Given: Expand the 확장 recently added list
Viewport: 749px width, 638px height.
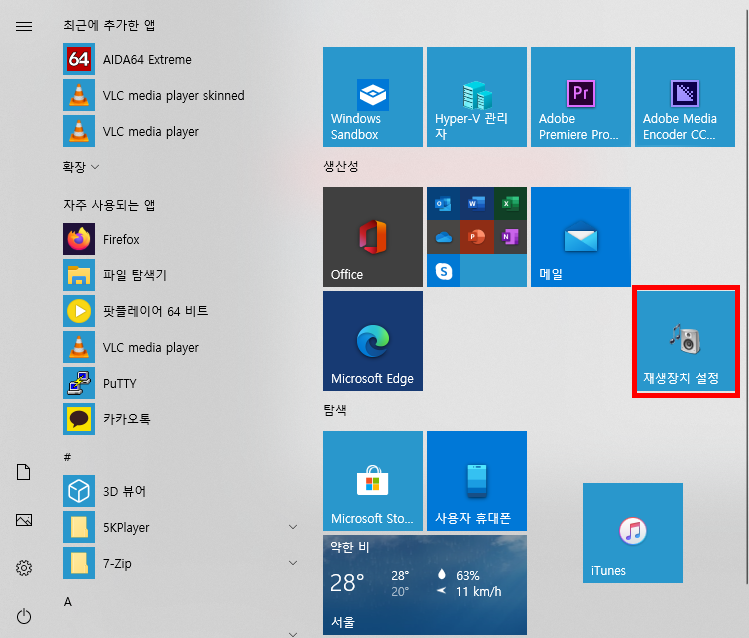Looking at the screenshot, I should pyautogui.click(x=81, y=167).
